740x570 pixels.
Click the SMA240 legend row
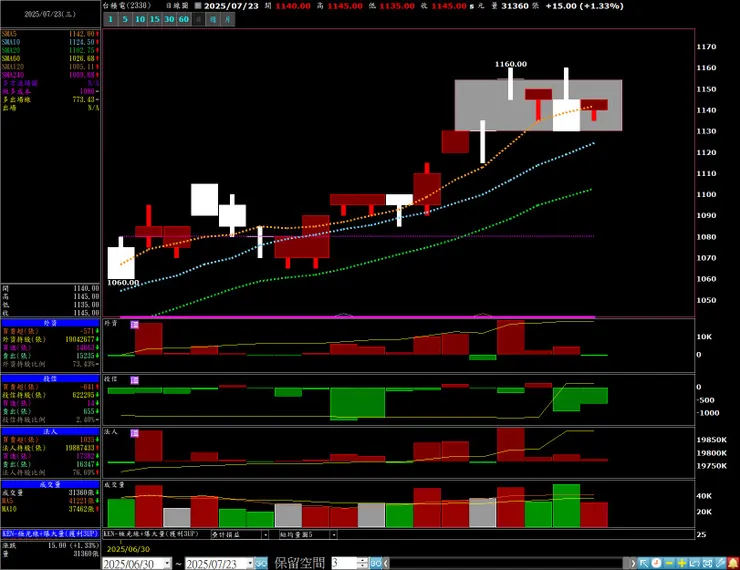coord(50,75)
